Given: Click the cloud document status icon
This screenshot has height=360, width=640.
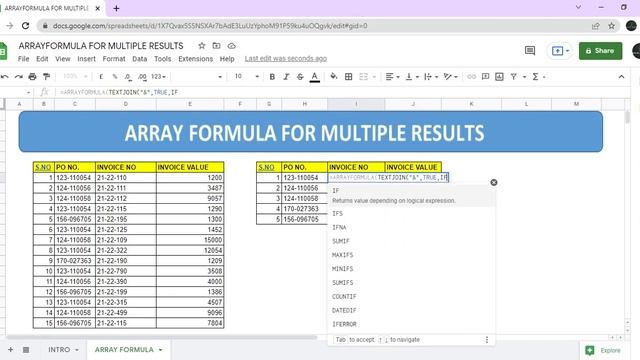Looking at the screenshot, I should [x=231, y=46].
